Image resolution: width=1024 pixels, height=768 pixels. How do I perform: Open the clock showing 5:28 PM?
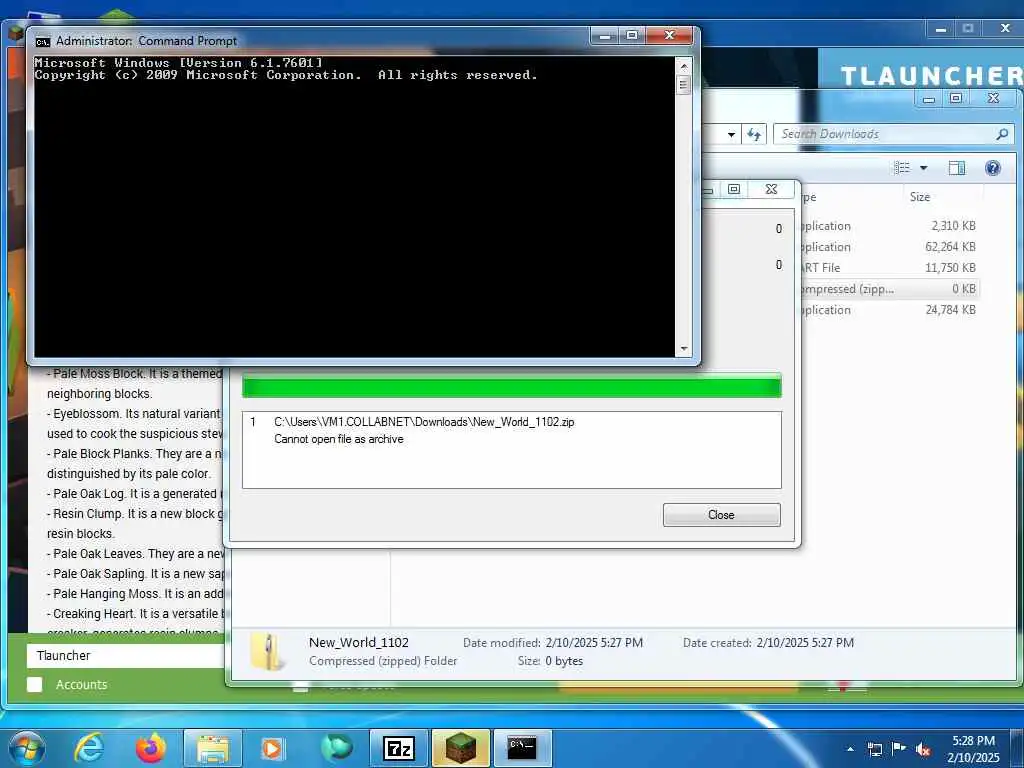coord(973,749)
